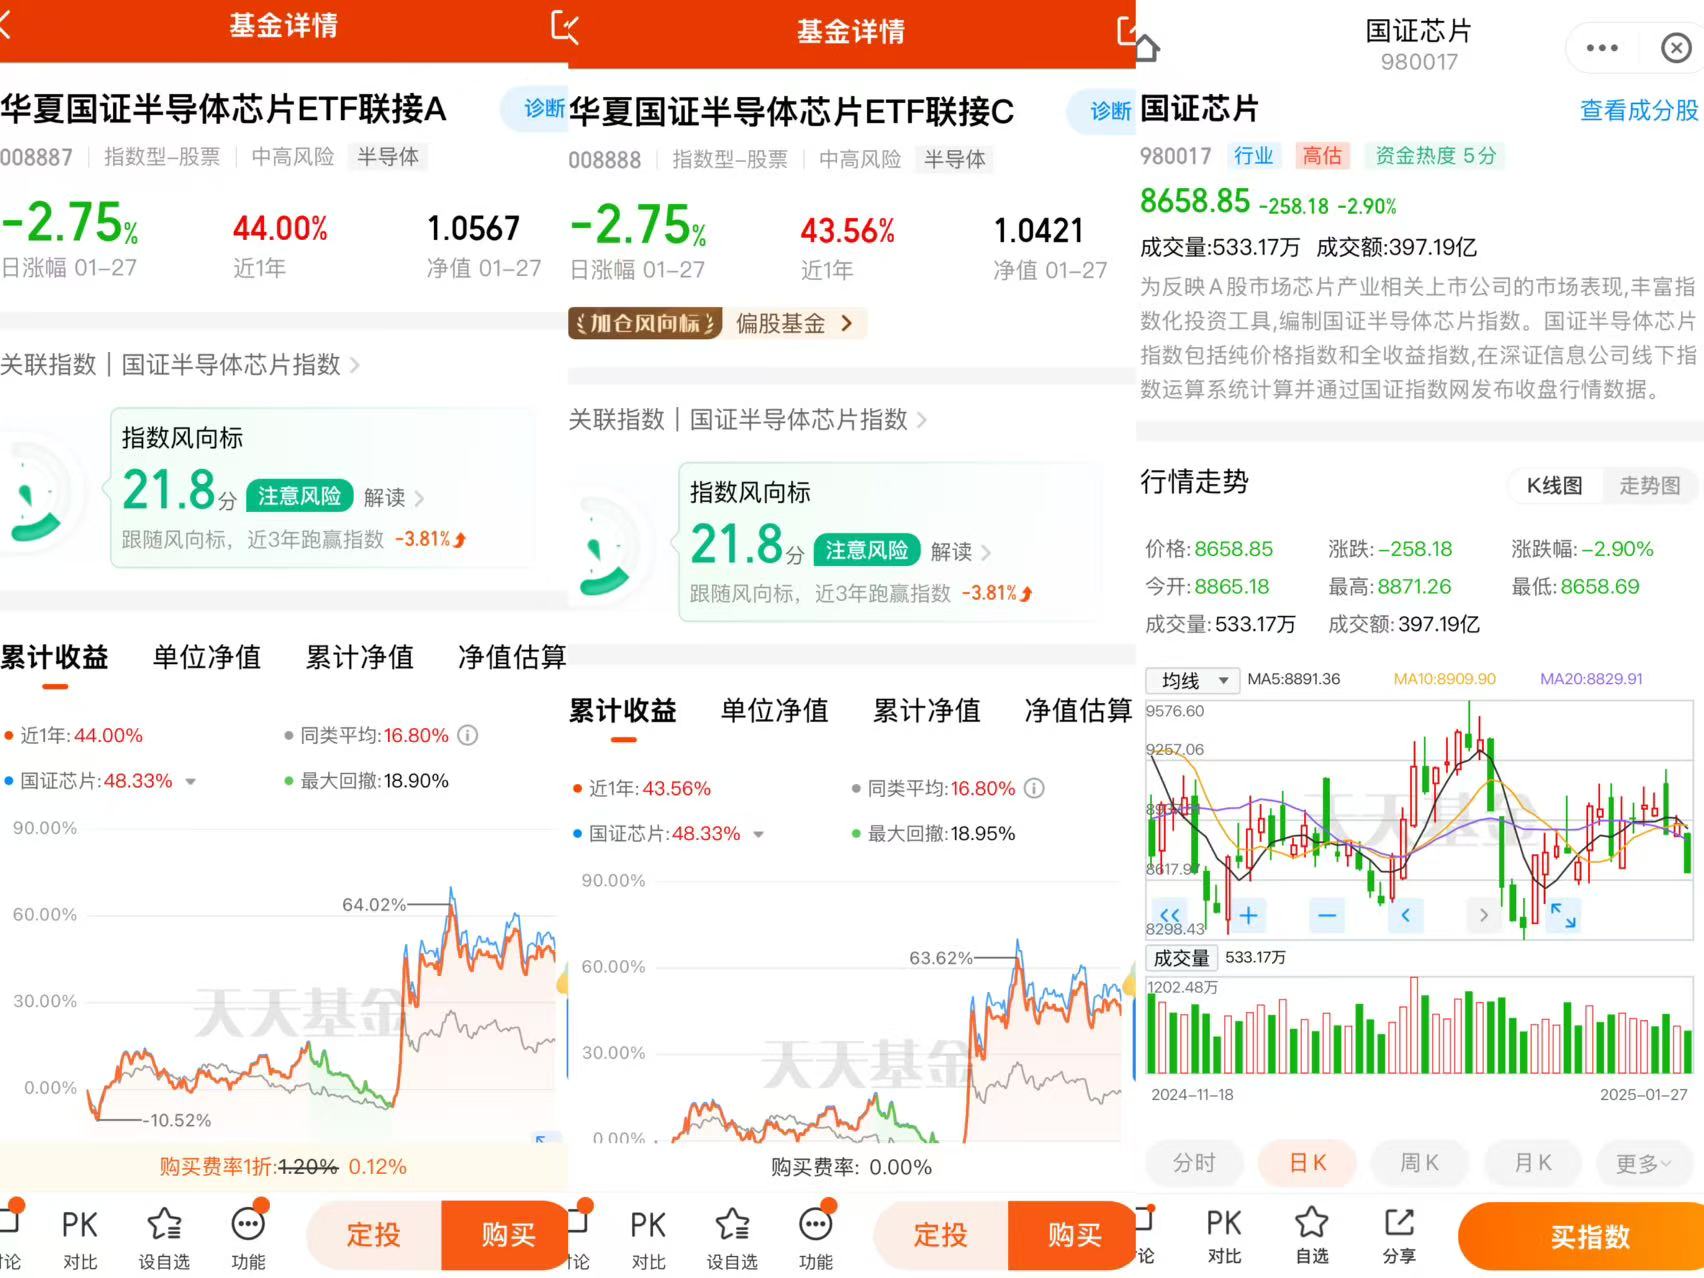Select 分时 period
1704x1278 pixels.
pyautogui.click(x=1194, y=1163)
